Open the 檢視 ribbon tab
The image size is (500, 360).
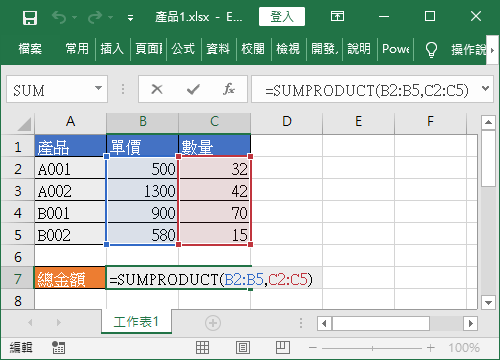click(288, 49)
